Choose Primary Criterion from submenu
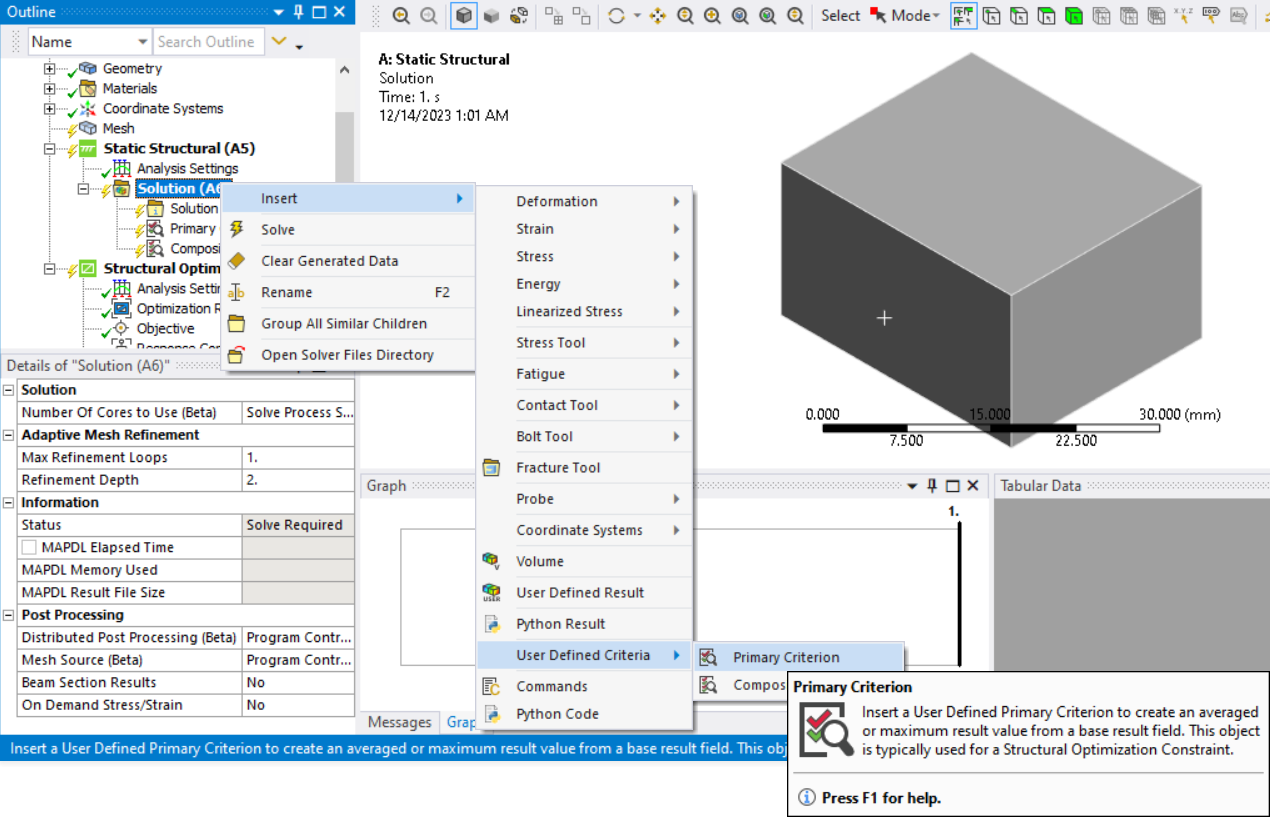1270x817 pixels. pos(786,658)
